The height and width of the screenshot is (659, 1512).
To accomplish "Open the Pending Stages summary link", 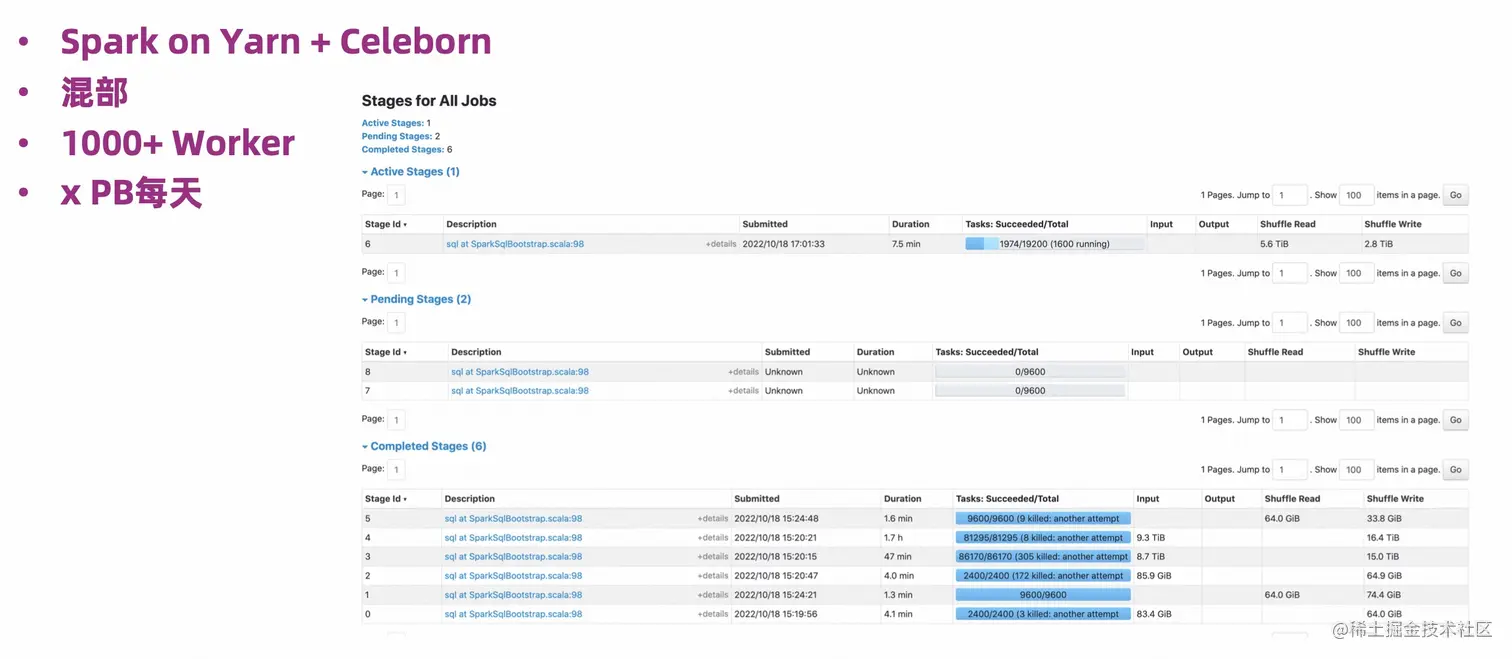I will [397, 136].
